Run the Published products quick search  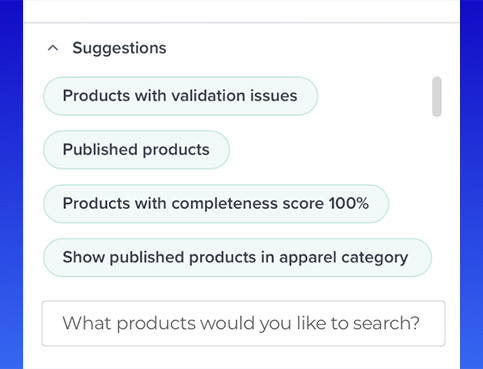[136, 150]
